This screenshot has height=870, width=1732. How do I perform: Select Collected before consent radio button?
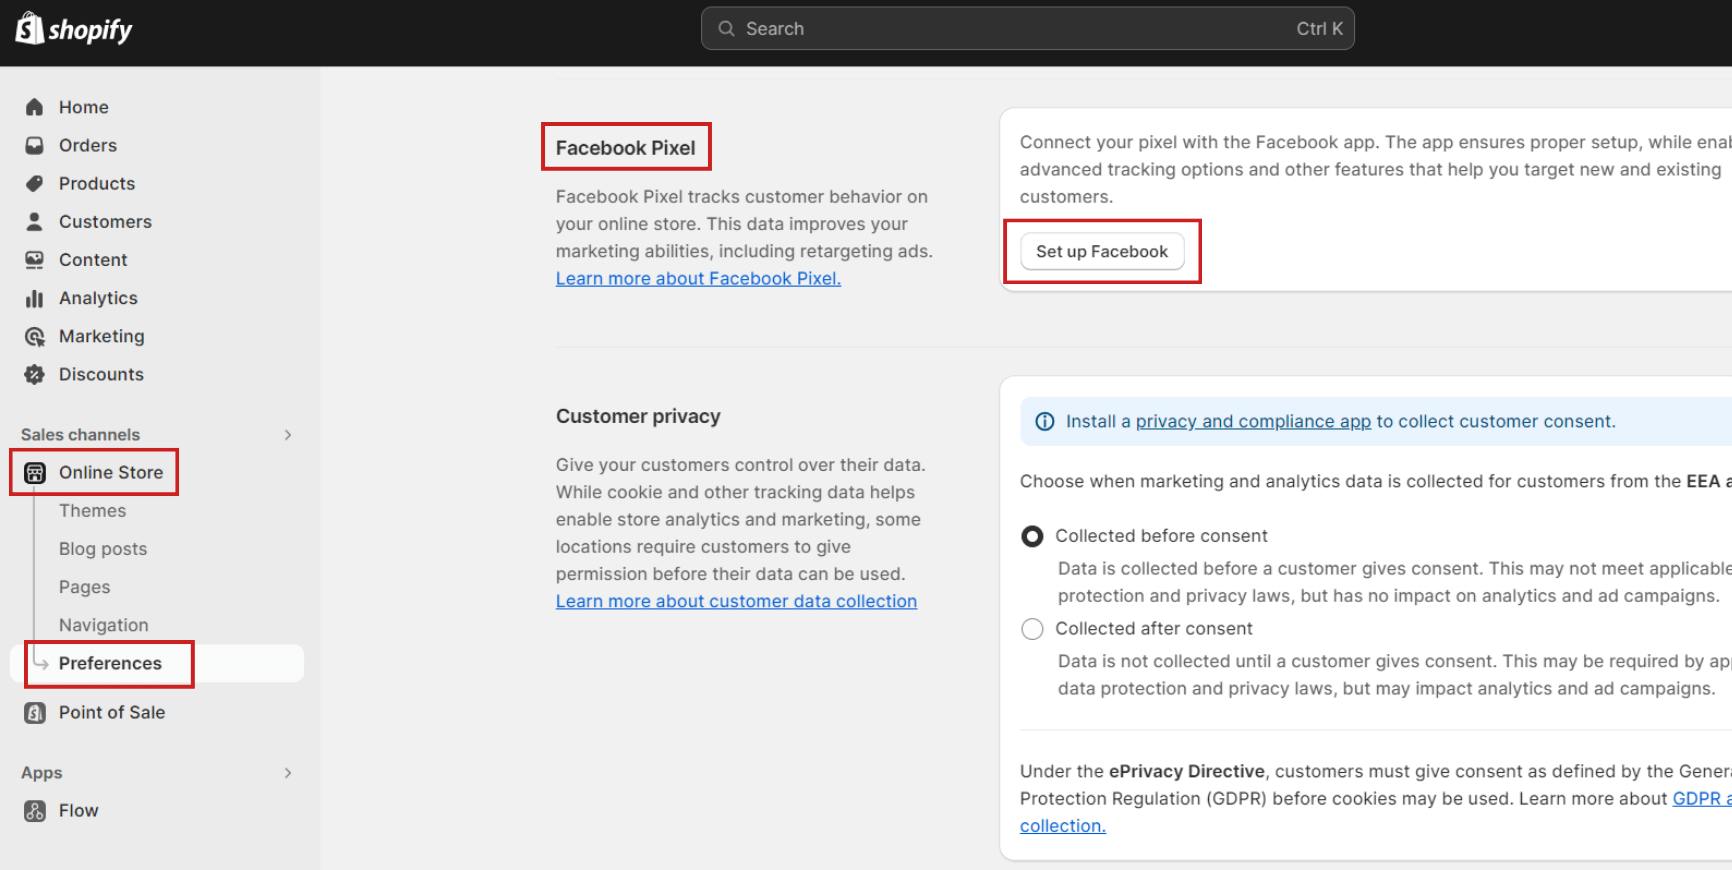click(1032, 536)
